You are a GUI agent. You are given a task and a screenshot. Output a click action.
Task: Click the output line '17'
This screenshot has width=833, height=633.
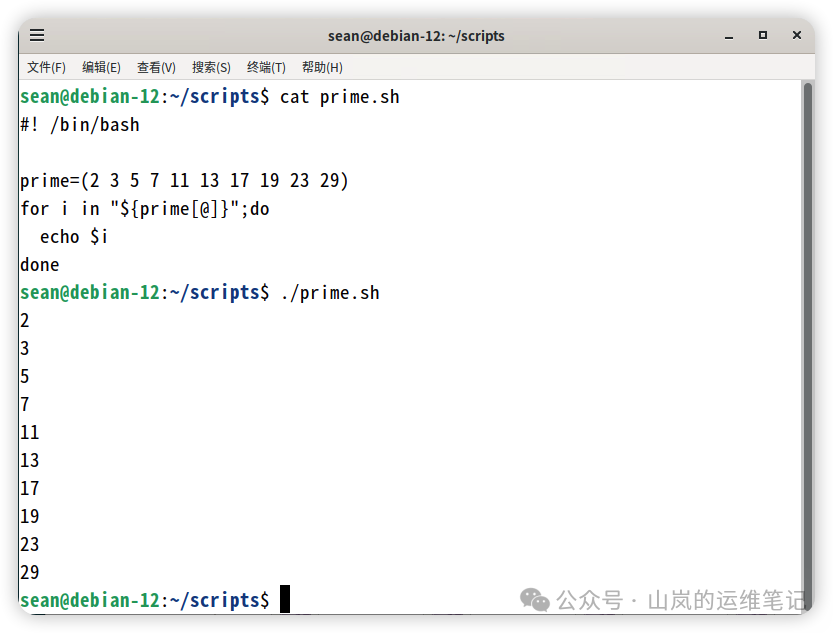[30, 489]
